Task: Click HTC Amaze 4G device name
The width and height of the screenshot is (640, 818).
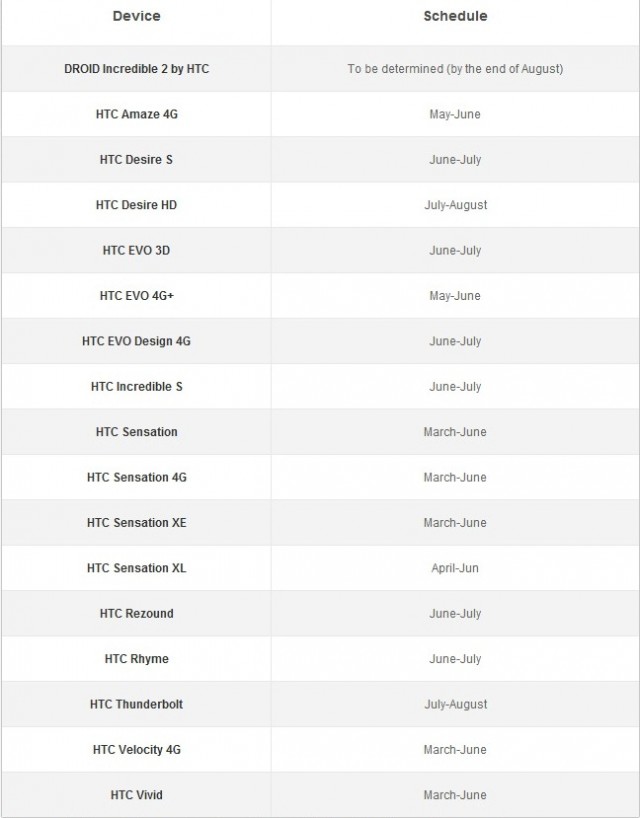Action: (x=137, y=114)
